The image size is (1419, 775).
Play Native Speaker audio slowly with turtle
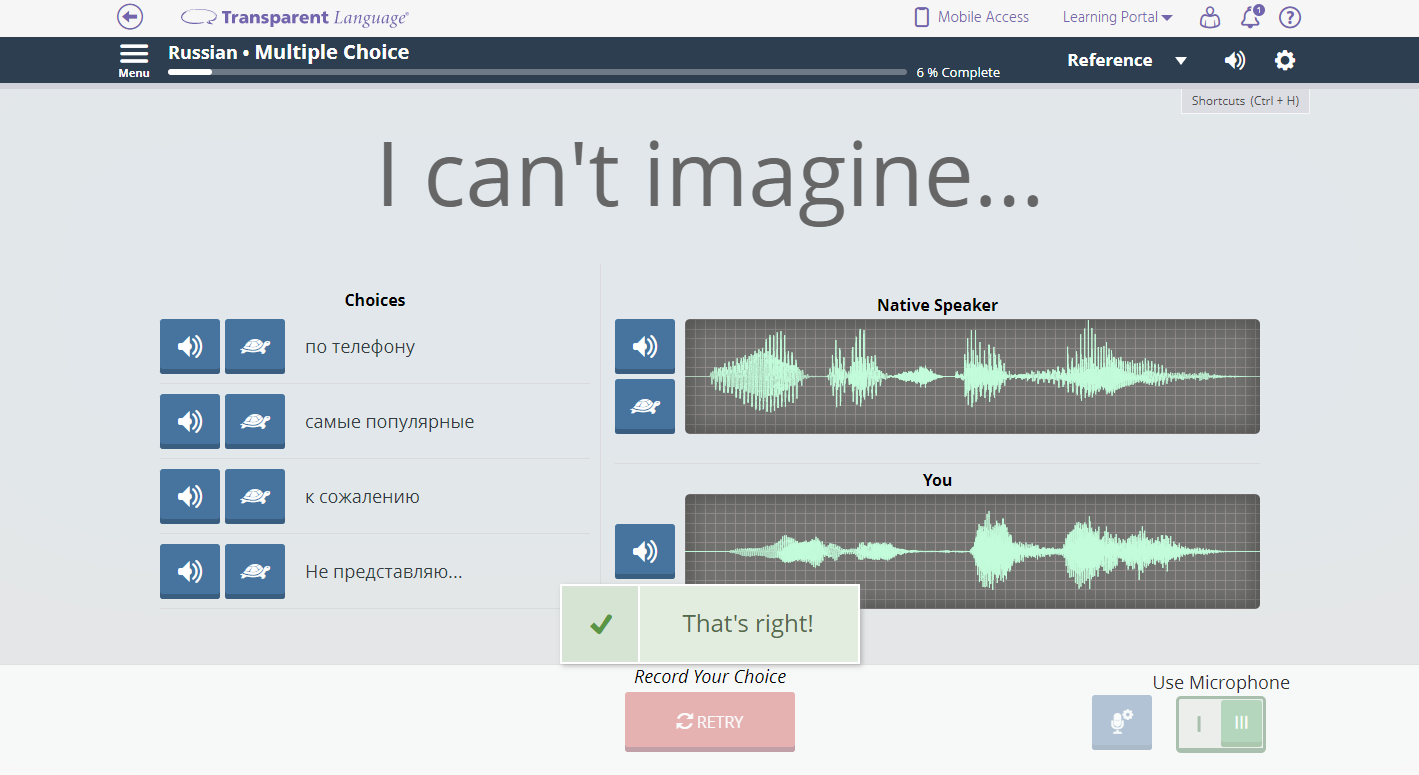point(644,406)
